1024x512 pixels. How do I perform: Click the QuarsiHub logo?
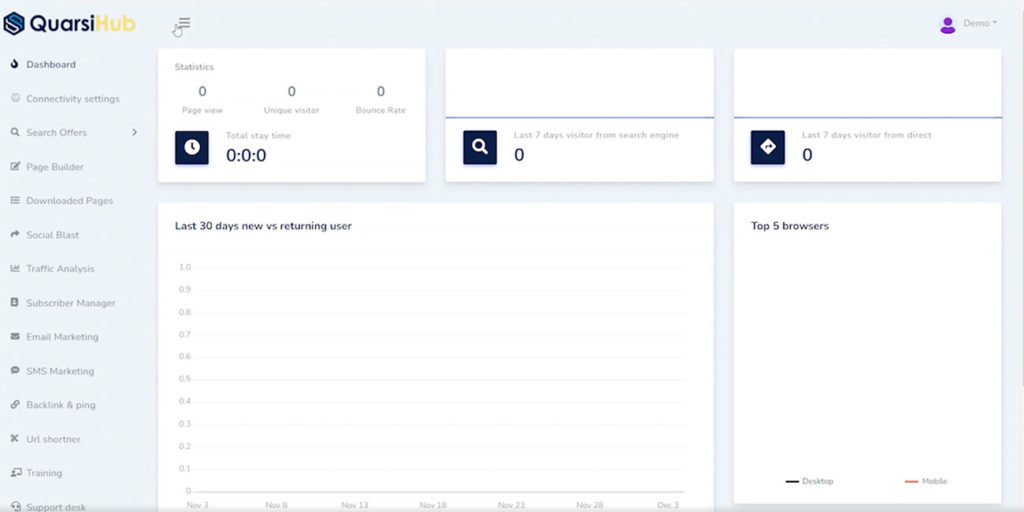coord(69,24)
